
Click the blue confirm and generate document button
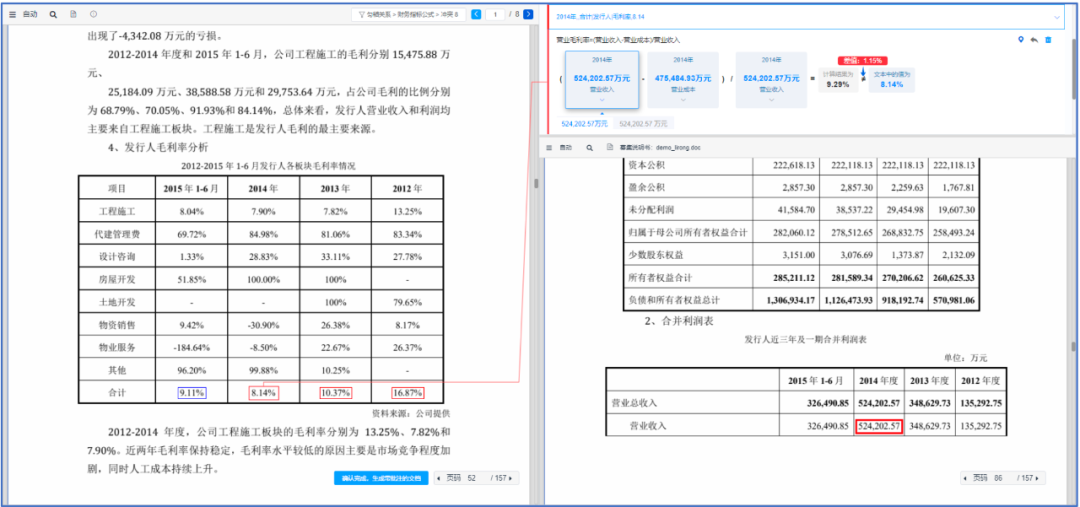381,478
